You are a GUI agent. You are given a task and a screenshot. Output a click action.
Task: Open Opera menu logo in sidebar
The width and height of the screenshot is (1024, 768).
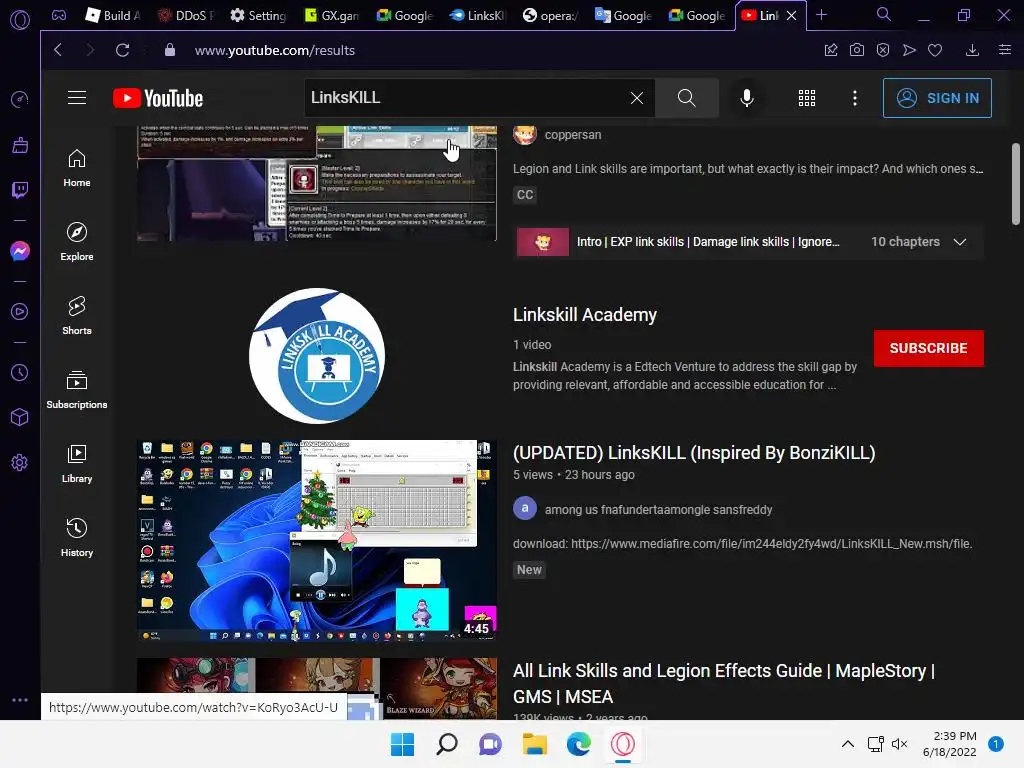point(20,20)
